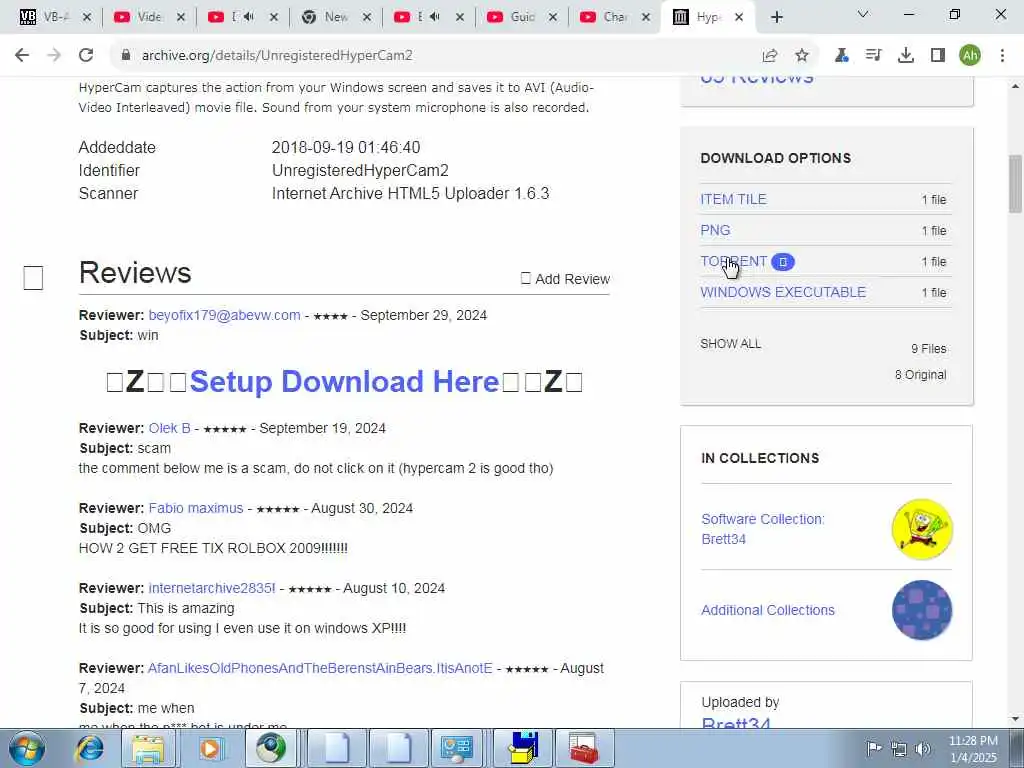Download the PNG file
This screenshot has height=768, width=1024.
715,230
